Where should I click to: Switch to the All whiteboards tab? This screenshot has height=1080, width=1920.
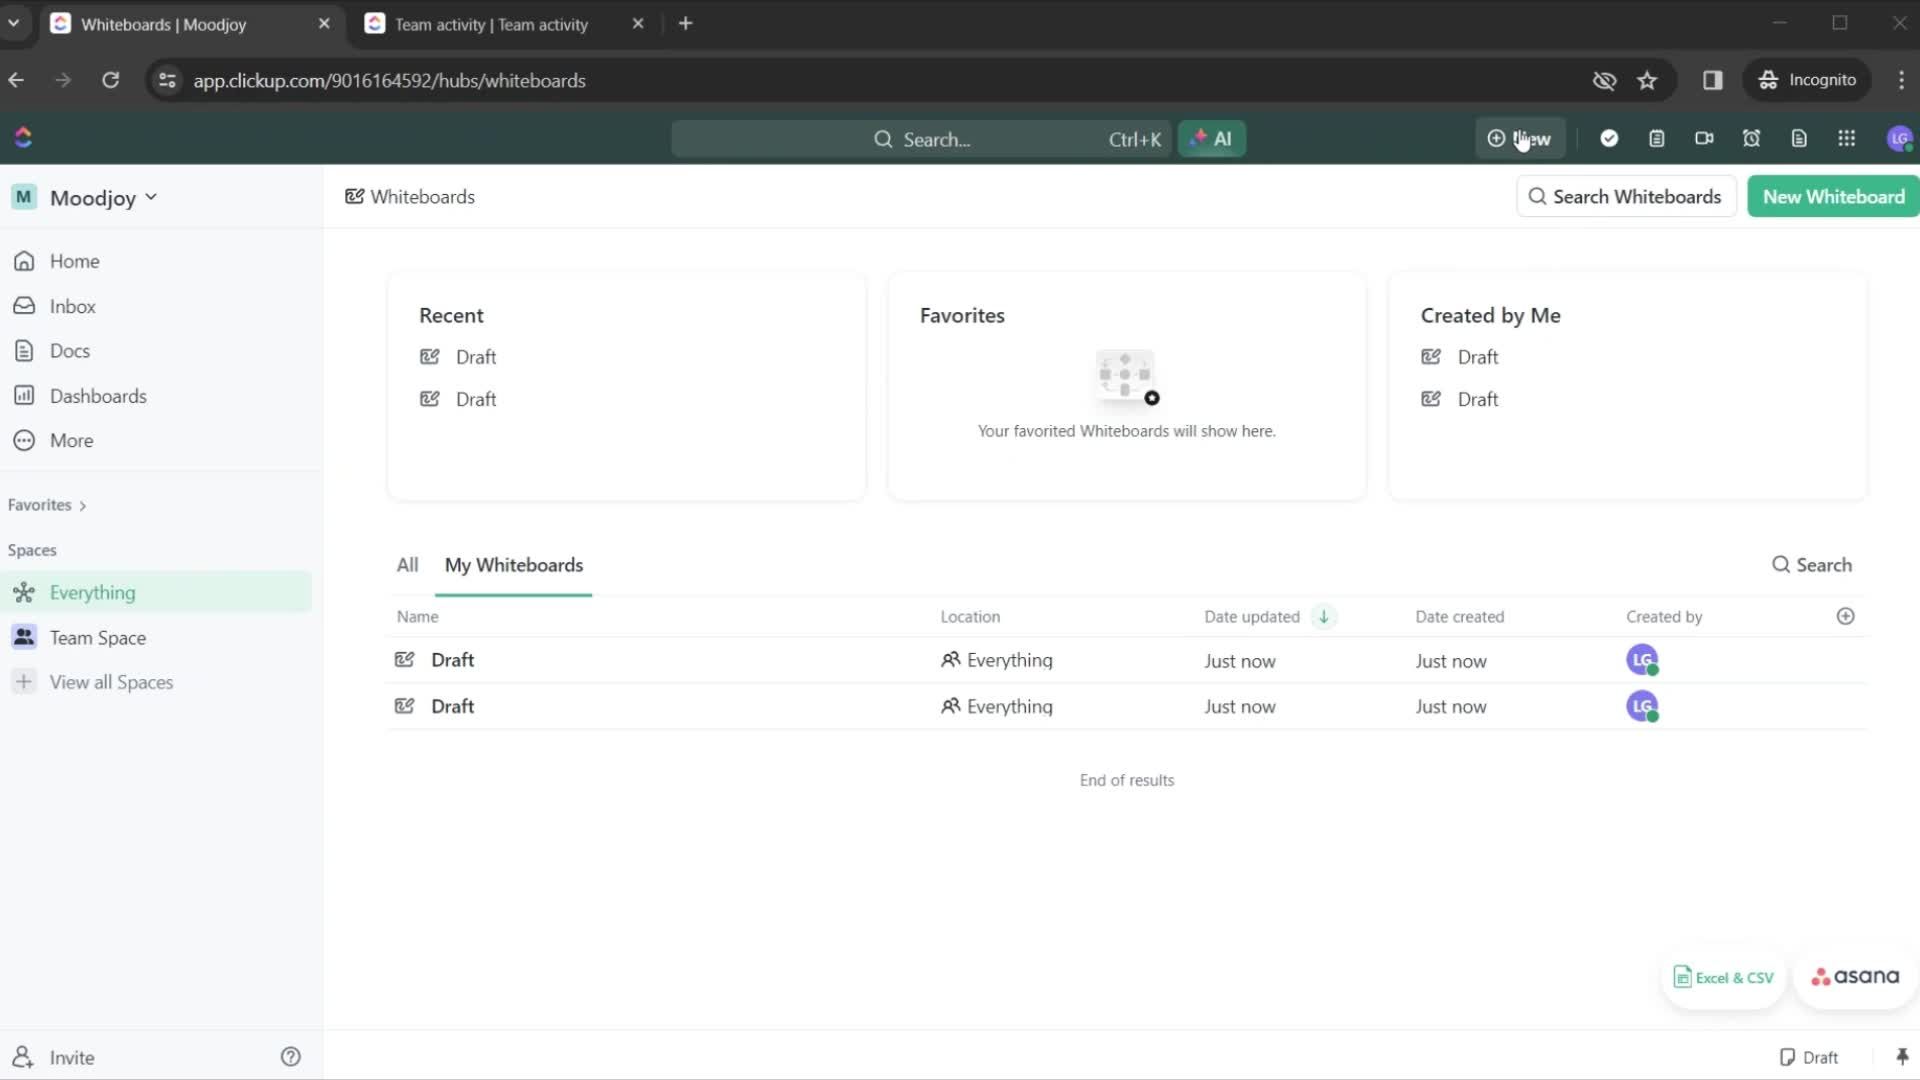pos(407,564)
